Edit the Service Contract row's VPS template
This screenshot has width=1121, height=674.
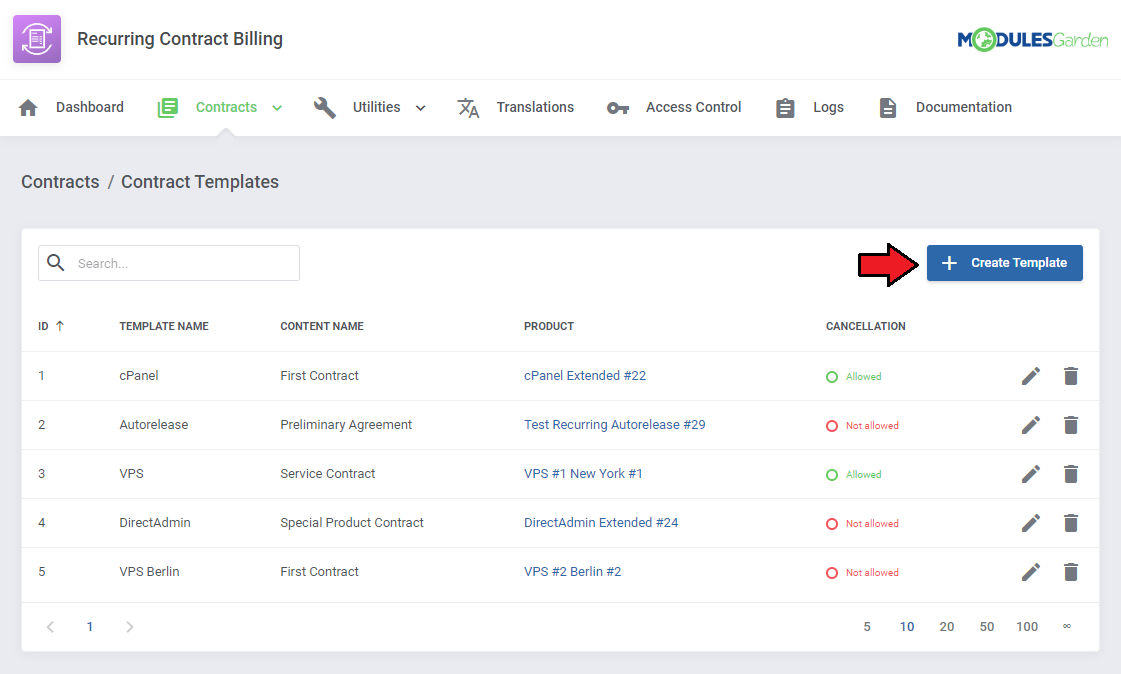[x=1030, y=474]
